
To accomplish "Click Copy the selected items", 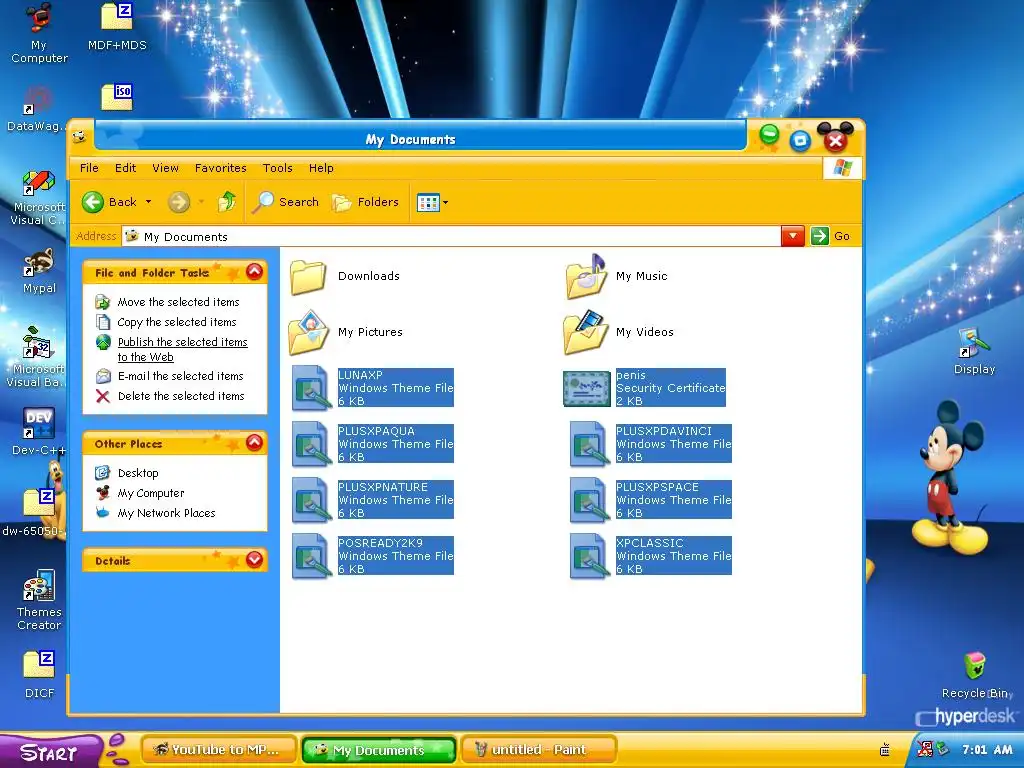I will [x=177, y=322].
